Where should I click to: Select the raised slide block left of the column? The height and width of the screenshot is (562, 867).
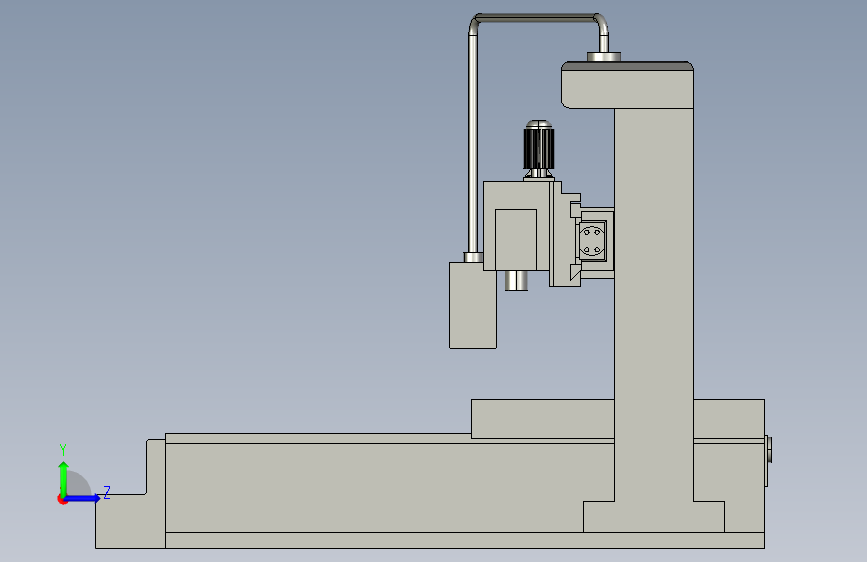542,419
